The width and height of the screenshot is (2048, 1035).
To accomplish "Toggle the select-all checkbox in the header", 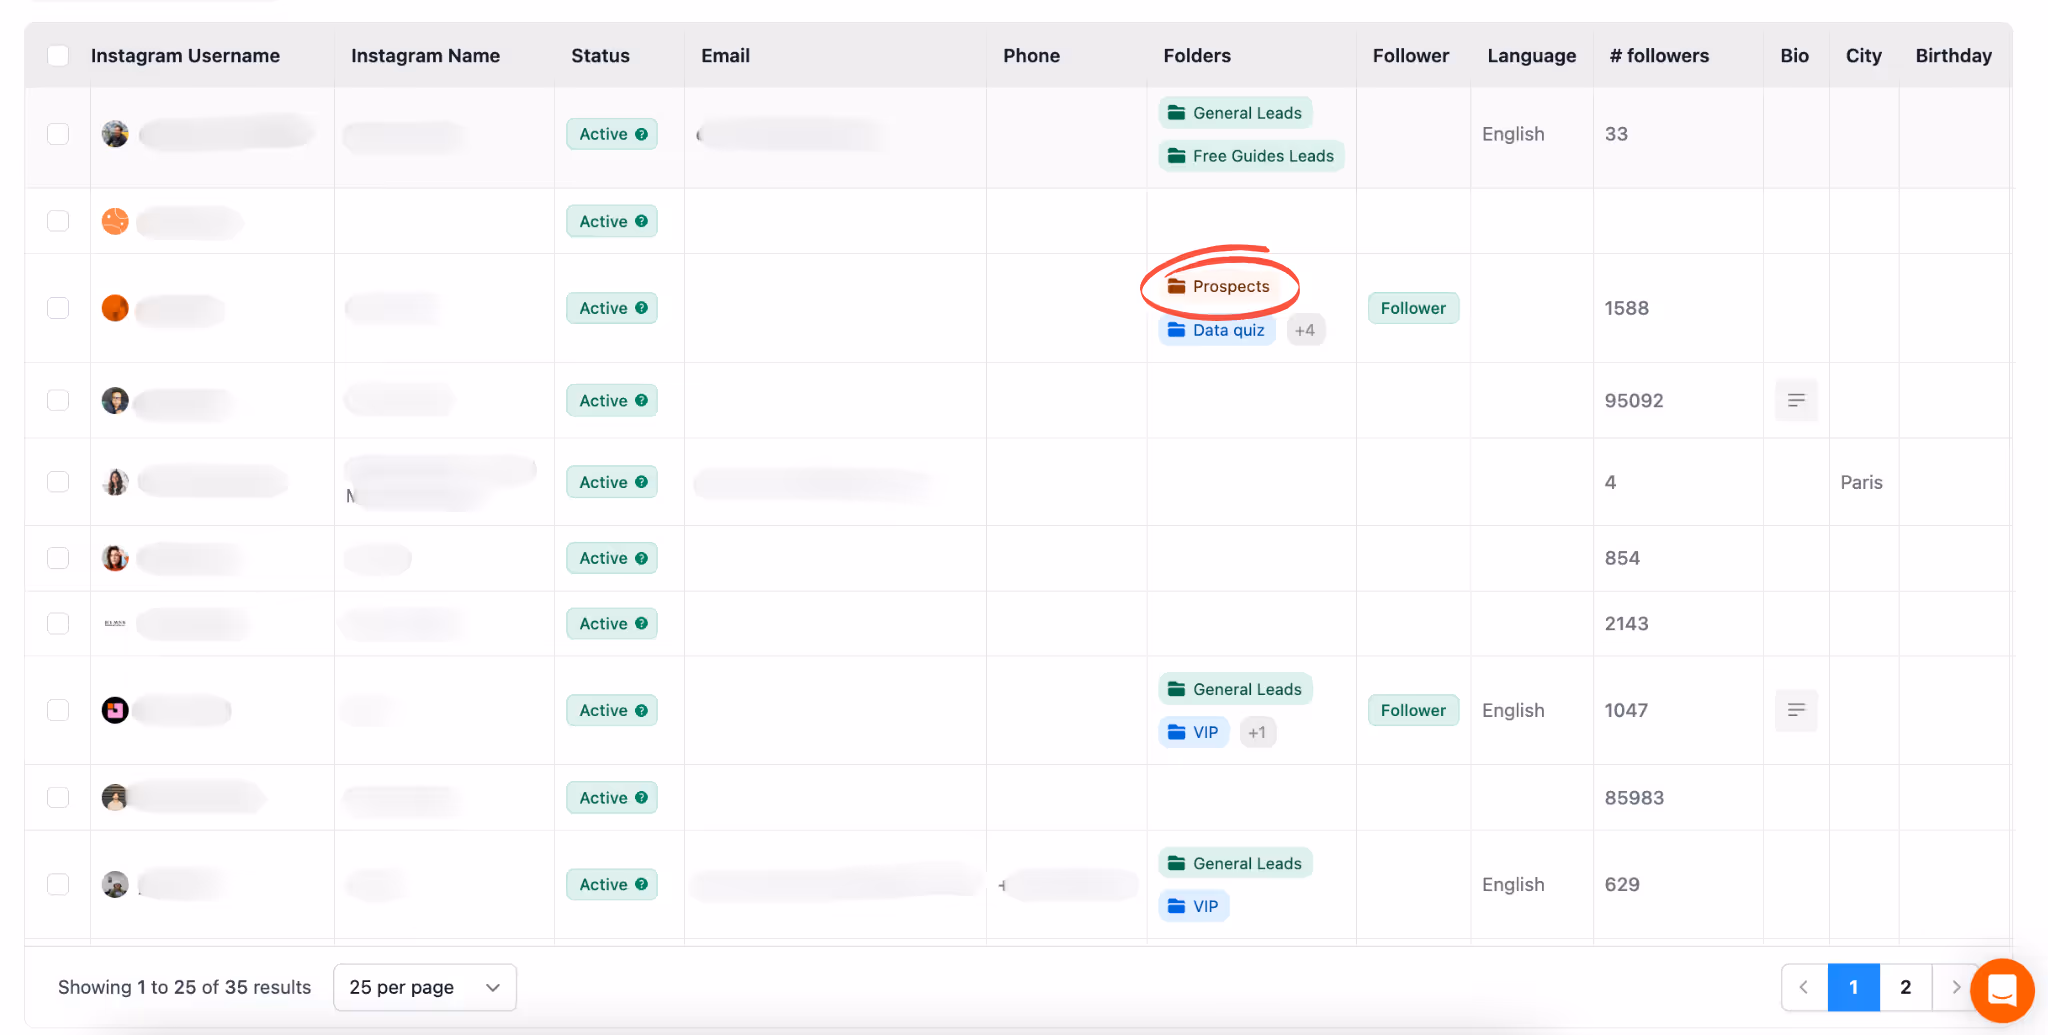I will 58,56.
